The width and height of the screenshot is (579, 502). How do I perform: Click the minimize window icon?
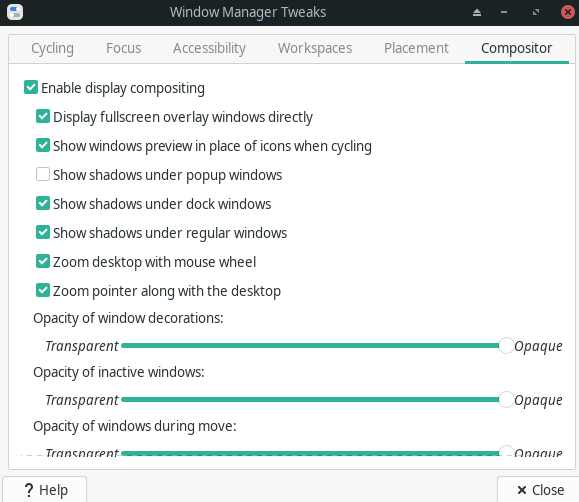[x=504, y=13]
